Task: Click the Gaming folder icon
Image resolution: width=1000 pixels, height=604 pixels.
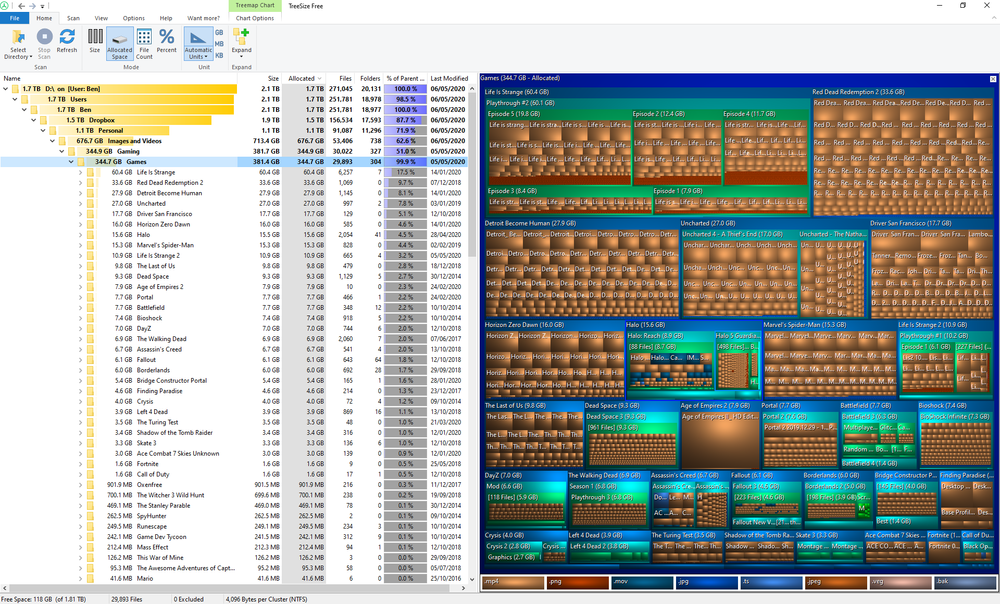Action: pos(71,151)
